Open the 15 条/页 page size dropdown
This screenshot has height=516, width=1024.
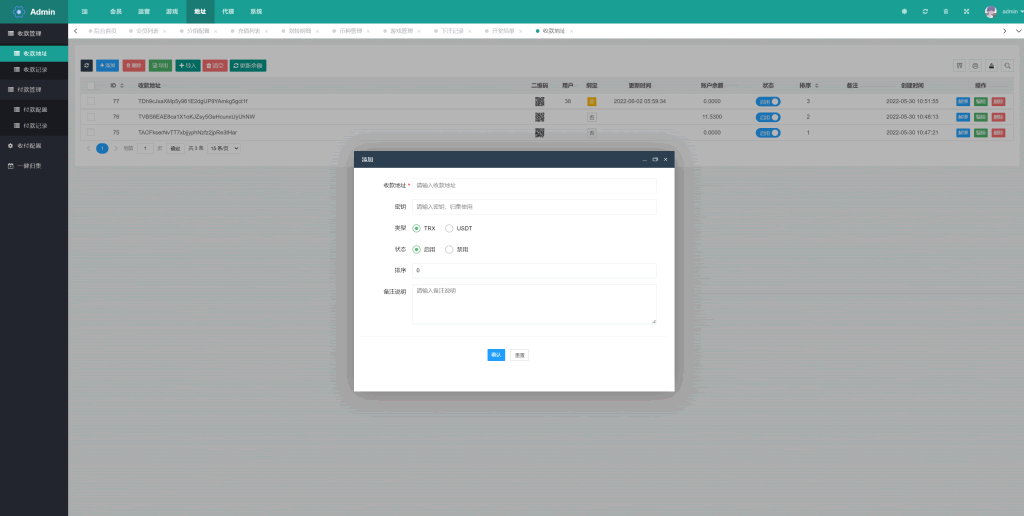[225, 148]
